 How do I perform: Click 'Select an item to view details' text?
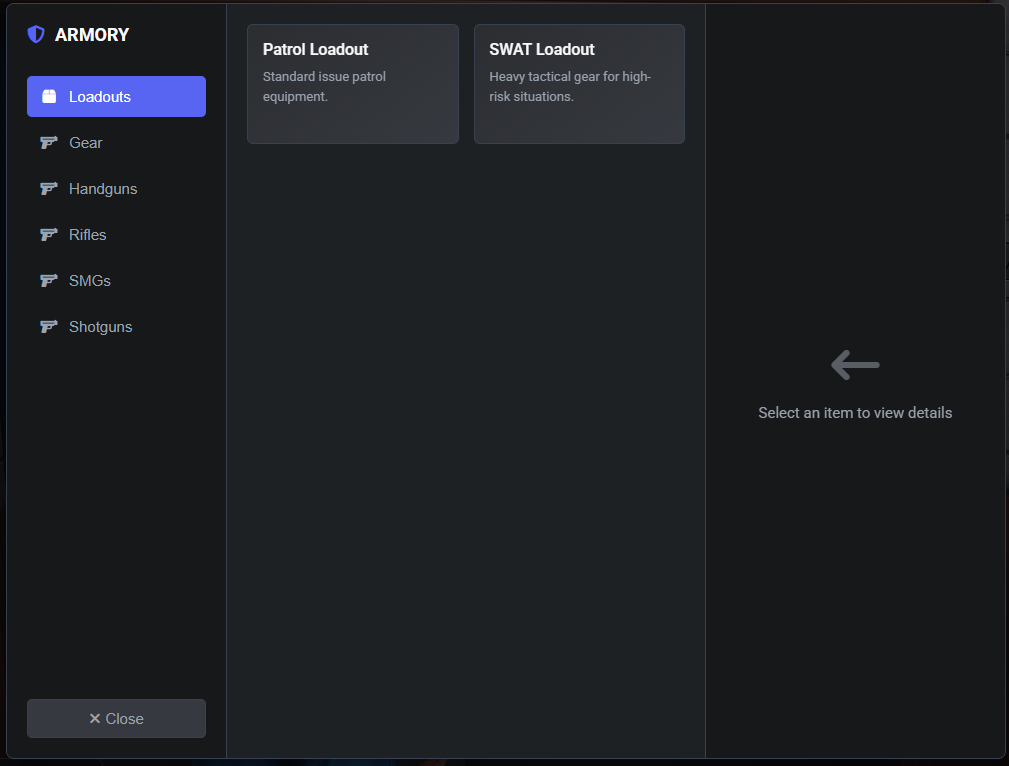pos(855,413)
